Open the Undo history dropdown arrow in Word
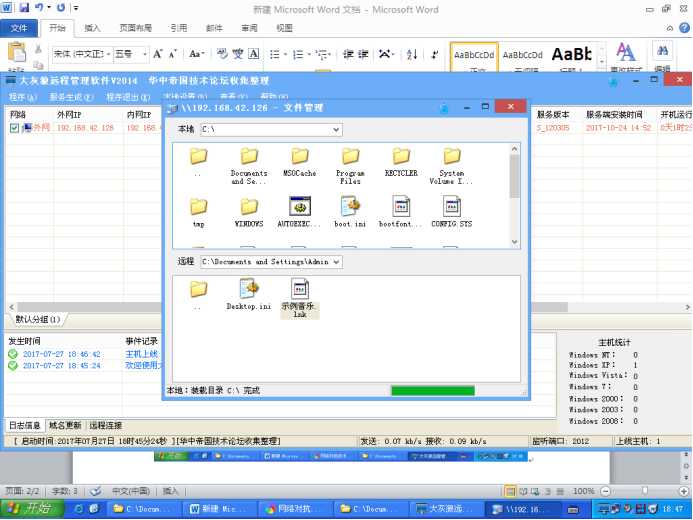This screenshot has width=693, height=520. (49, 8)
